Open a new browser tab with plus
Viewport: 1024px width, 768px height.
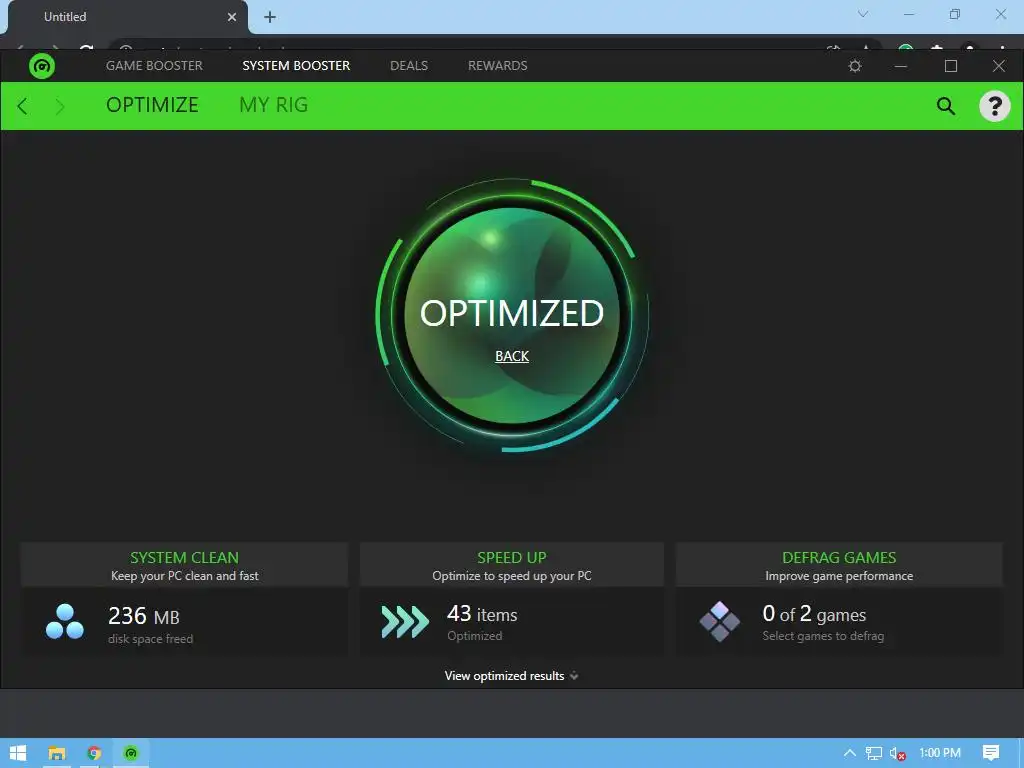(270, 17)
